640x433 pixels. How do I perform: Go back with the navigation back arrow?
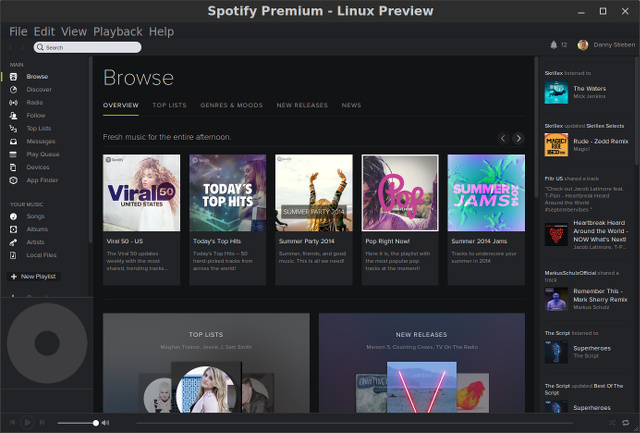pyautogui.click(x=11, y=47)
